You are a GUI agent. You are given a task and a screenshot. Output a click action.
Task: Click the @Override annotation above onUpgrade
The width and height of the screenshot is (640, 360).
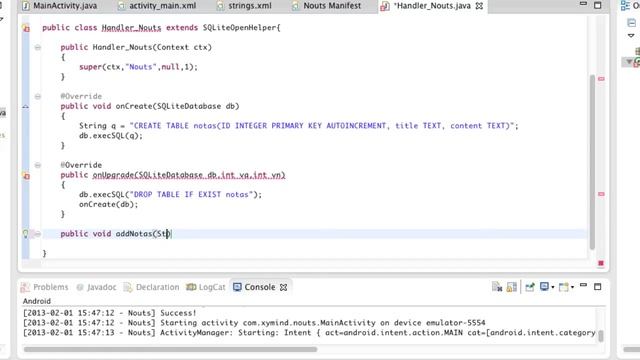click(81, 165)
